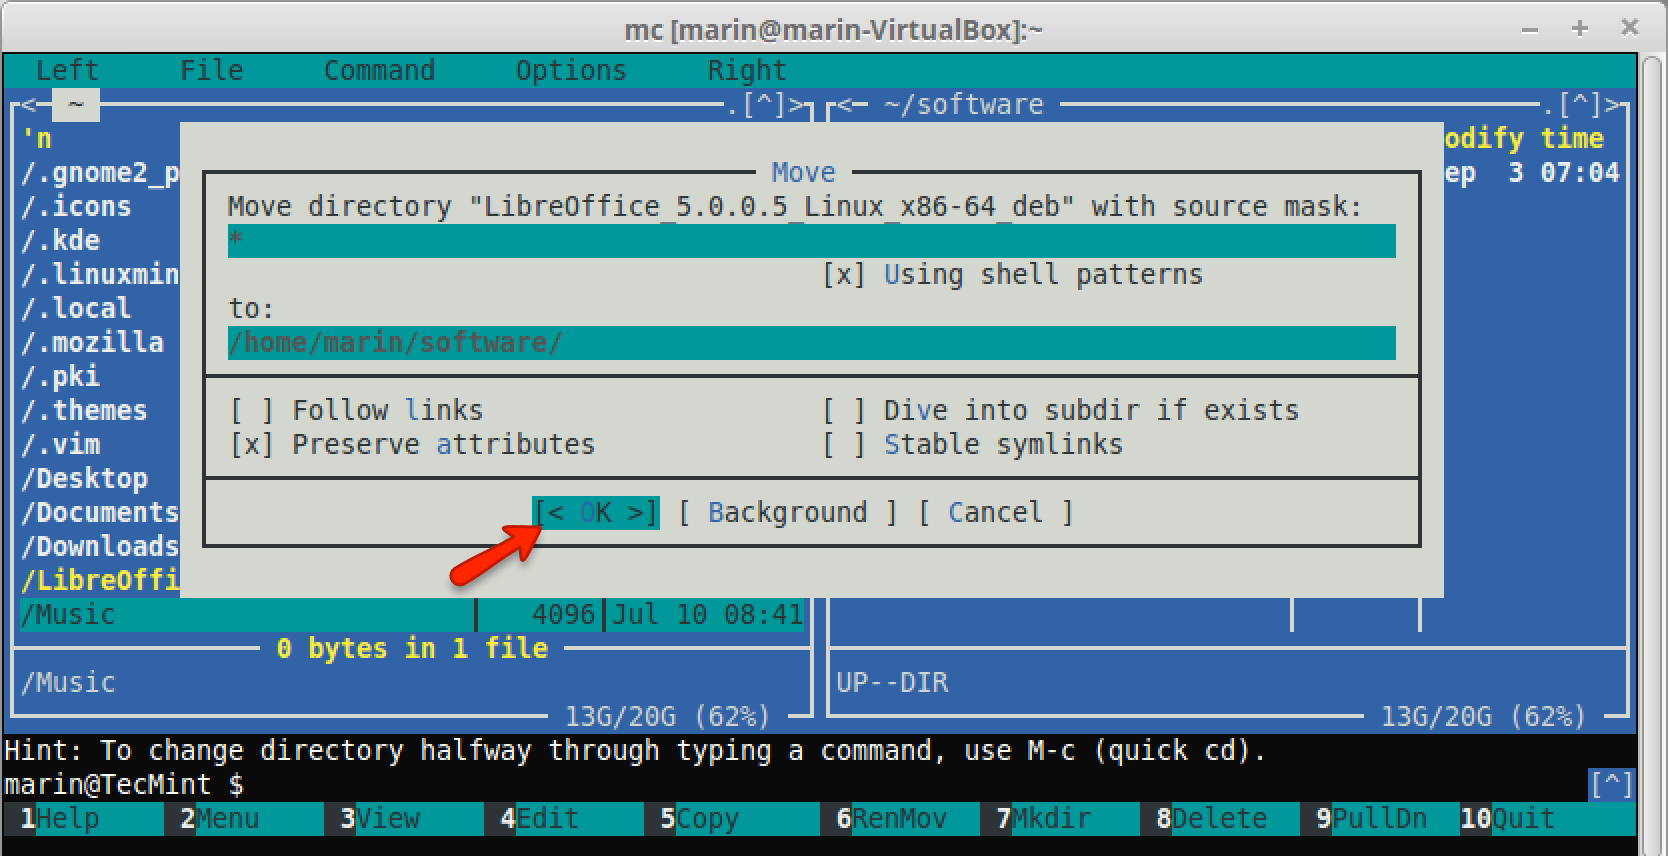1668x856 pixels.
Task: Open the Options menu
Action: click(x=570, y=71)
